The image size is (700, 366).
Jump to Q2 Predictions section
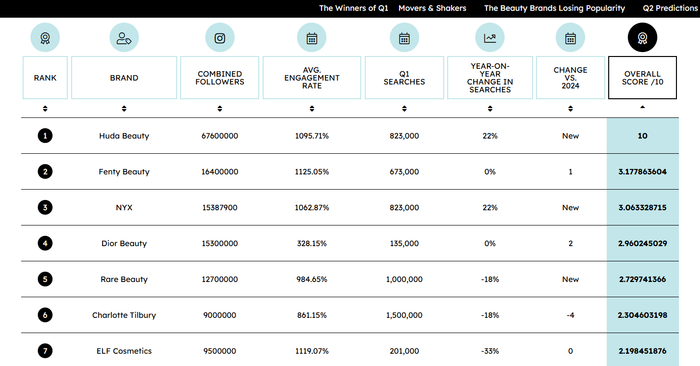671,8
